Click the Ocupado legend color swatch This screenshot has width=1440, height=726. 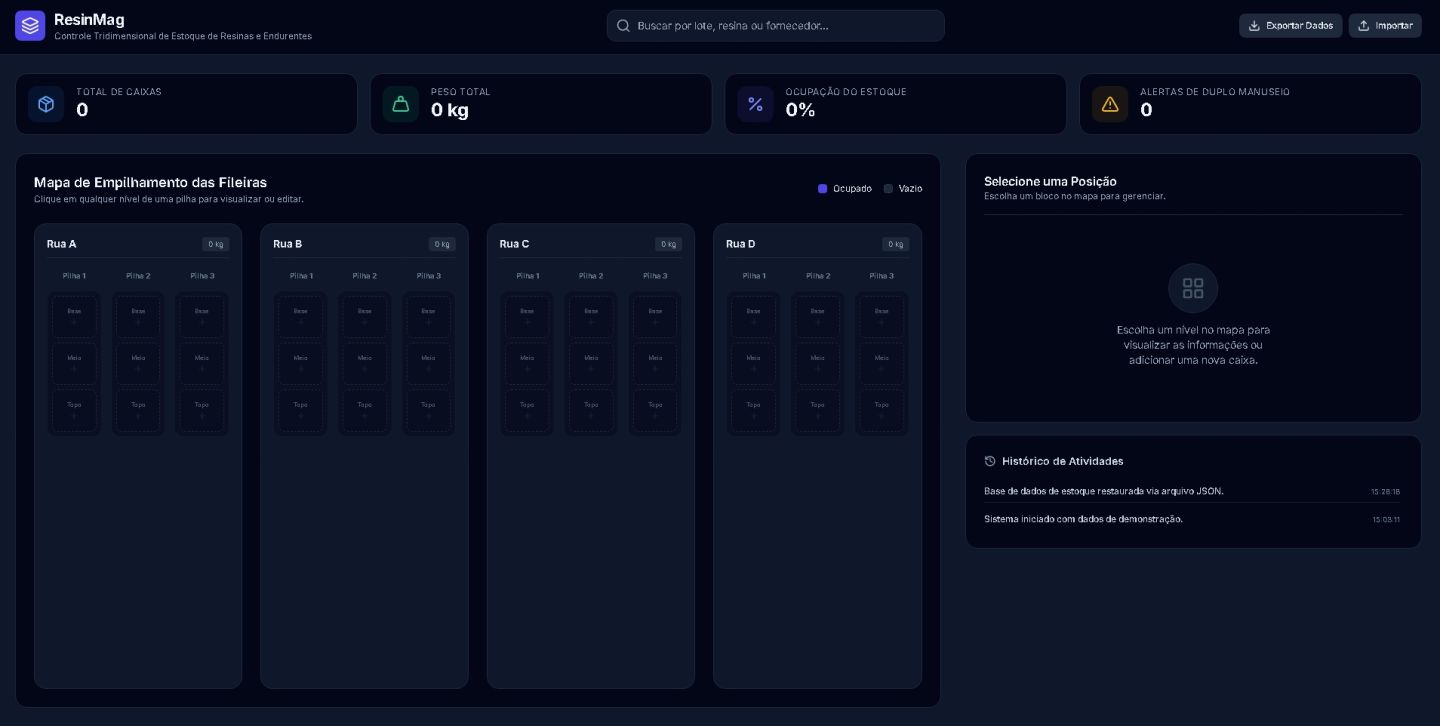click(823, 189)
